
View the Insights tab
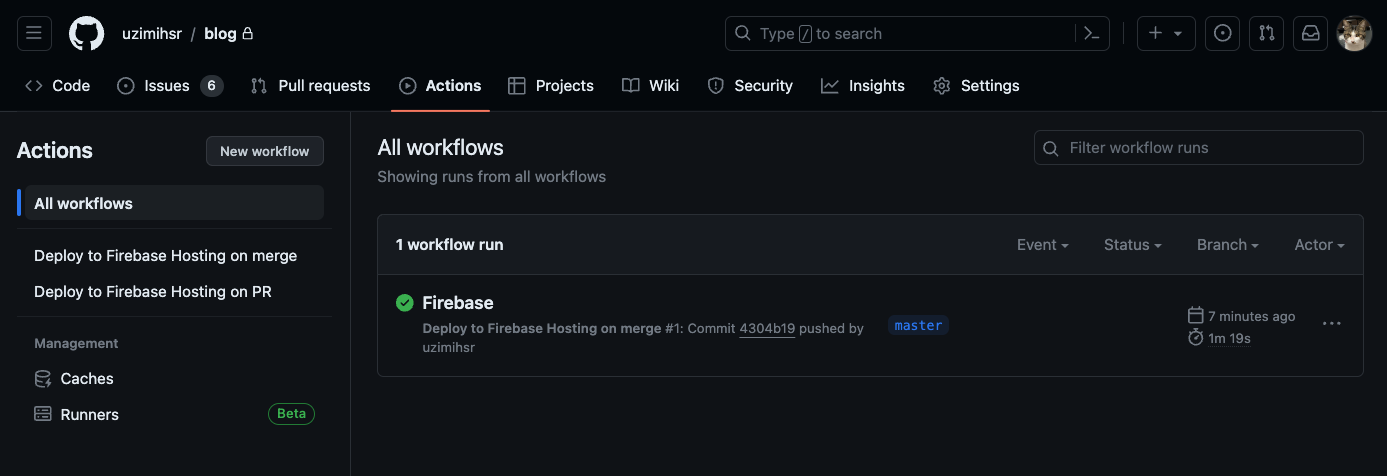(x=863, y=86)
